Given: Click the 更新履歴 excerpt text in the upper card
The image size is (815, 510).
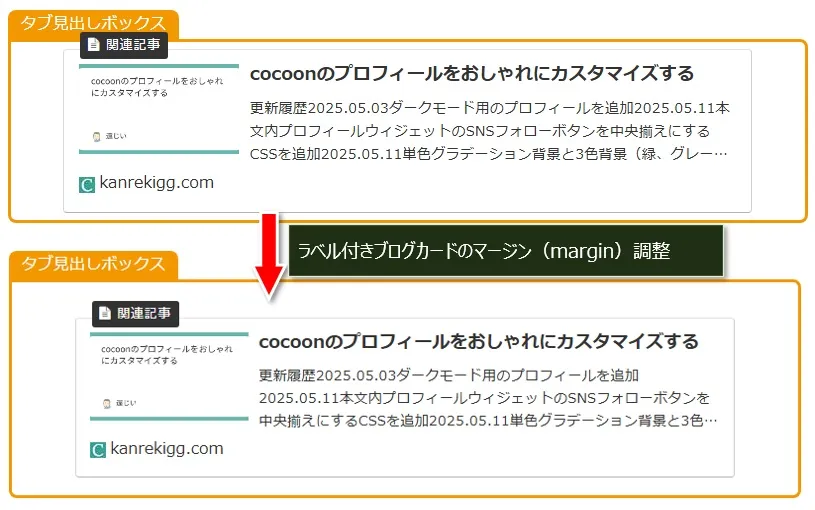Looking at the screenshot, I should (x=490, y=131).
